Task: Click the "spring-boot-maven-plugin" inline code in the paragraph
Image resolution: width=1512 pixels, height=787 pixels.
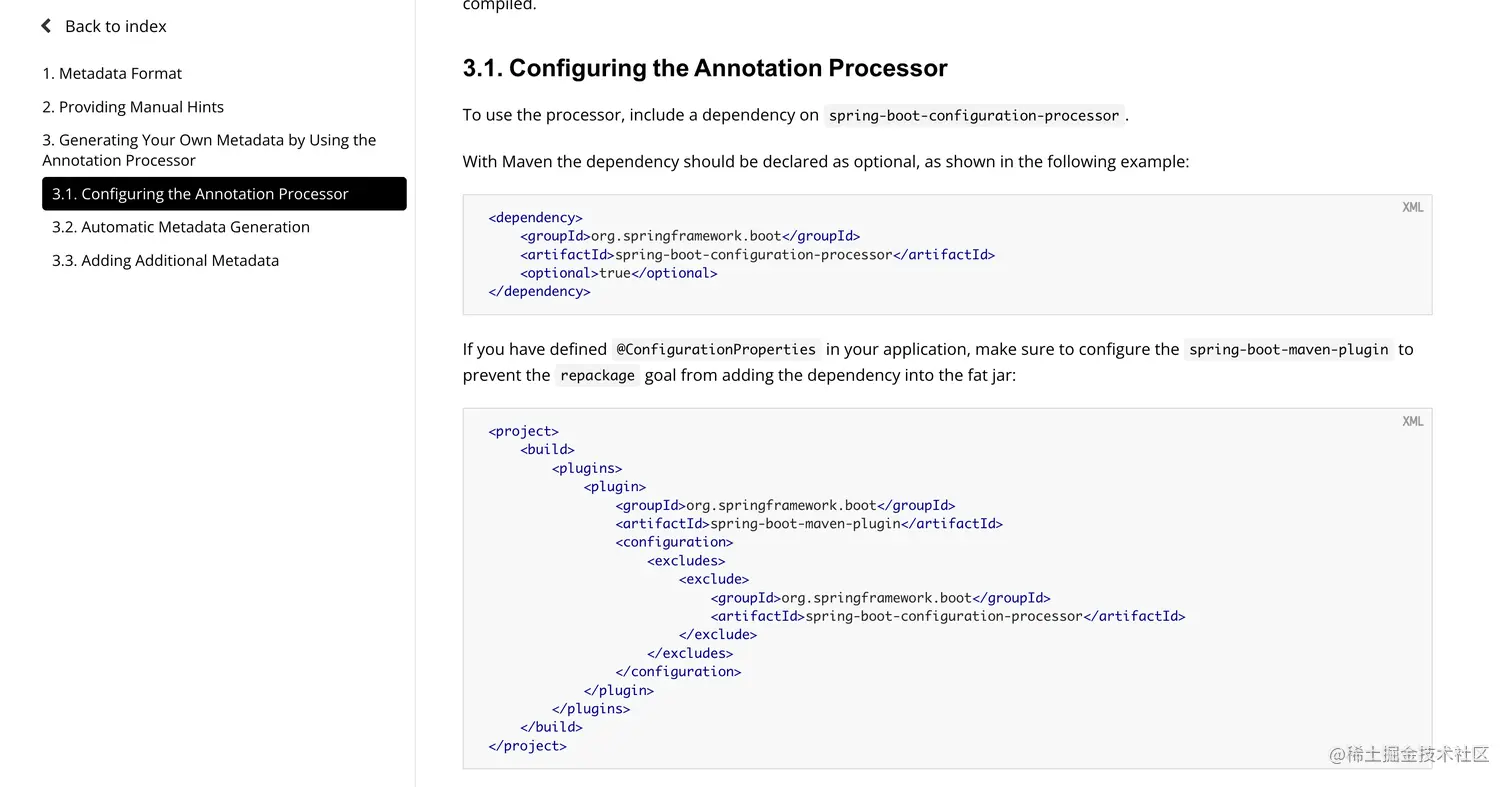Action: [x=1288, y=350]
